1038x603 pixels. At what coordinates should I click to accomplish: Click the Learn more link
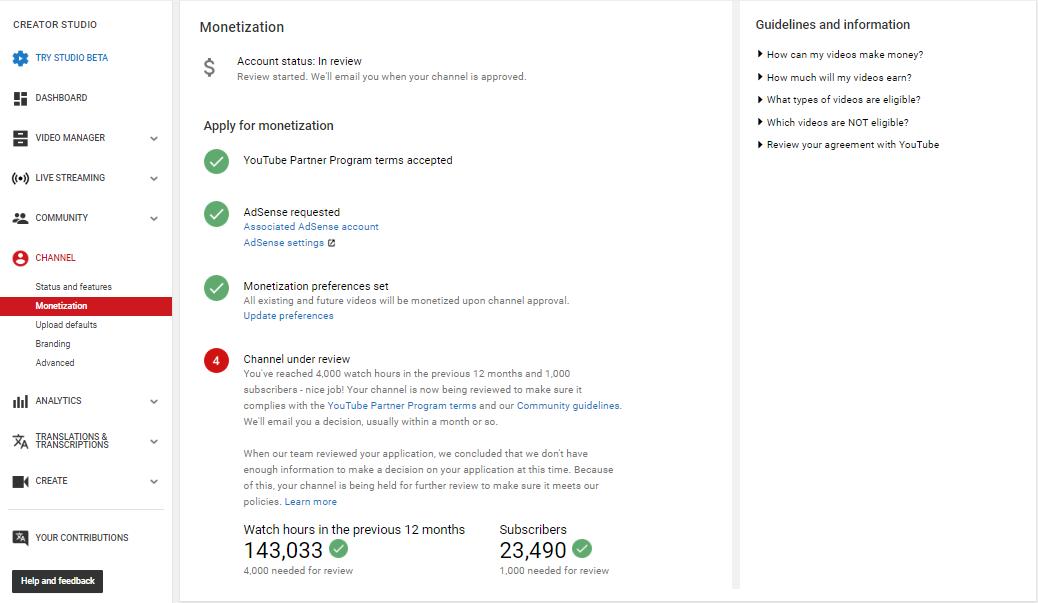[x=310, y=502]
